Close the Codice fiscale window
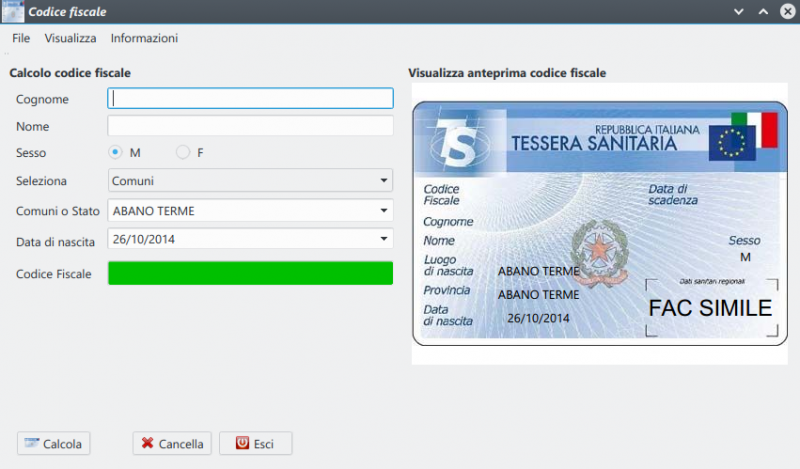The width and height of the screenshot is (800, 469). coord(786,12)
